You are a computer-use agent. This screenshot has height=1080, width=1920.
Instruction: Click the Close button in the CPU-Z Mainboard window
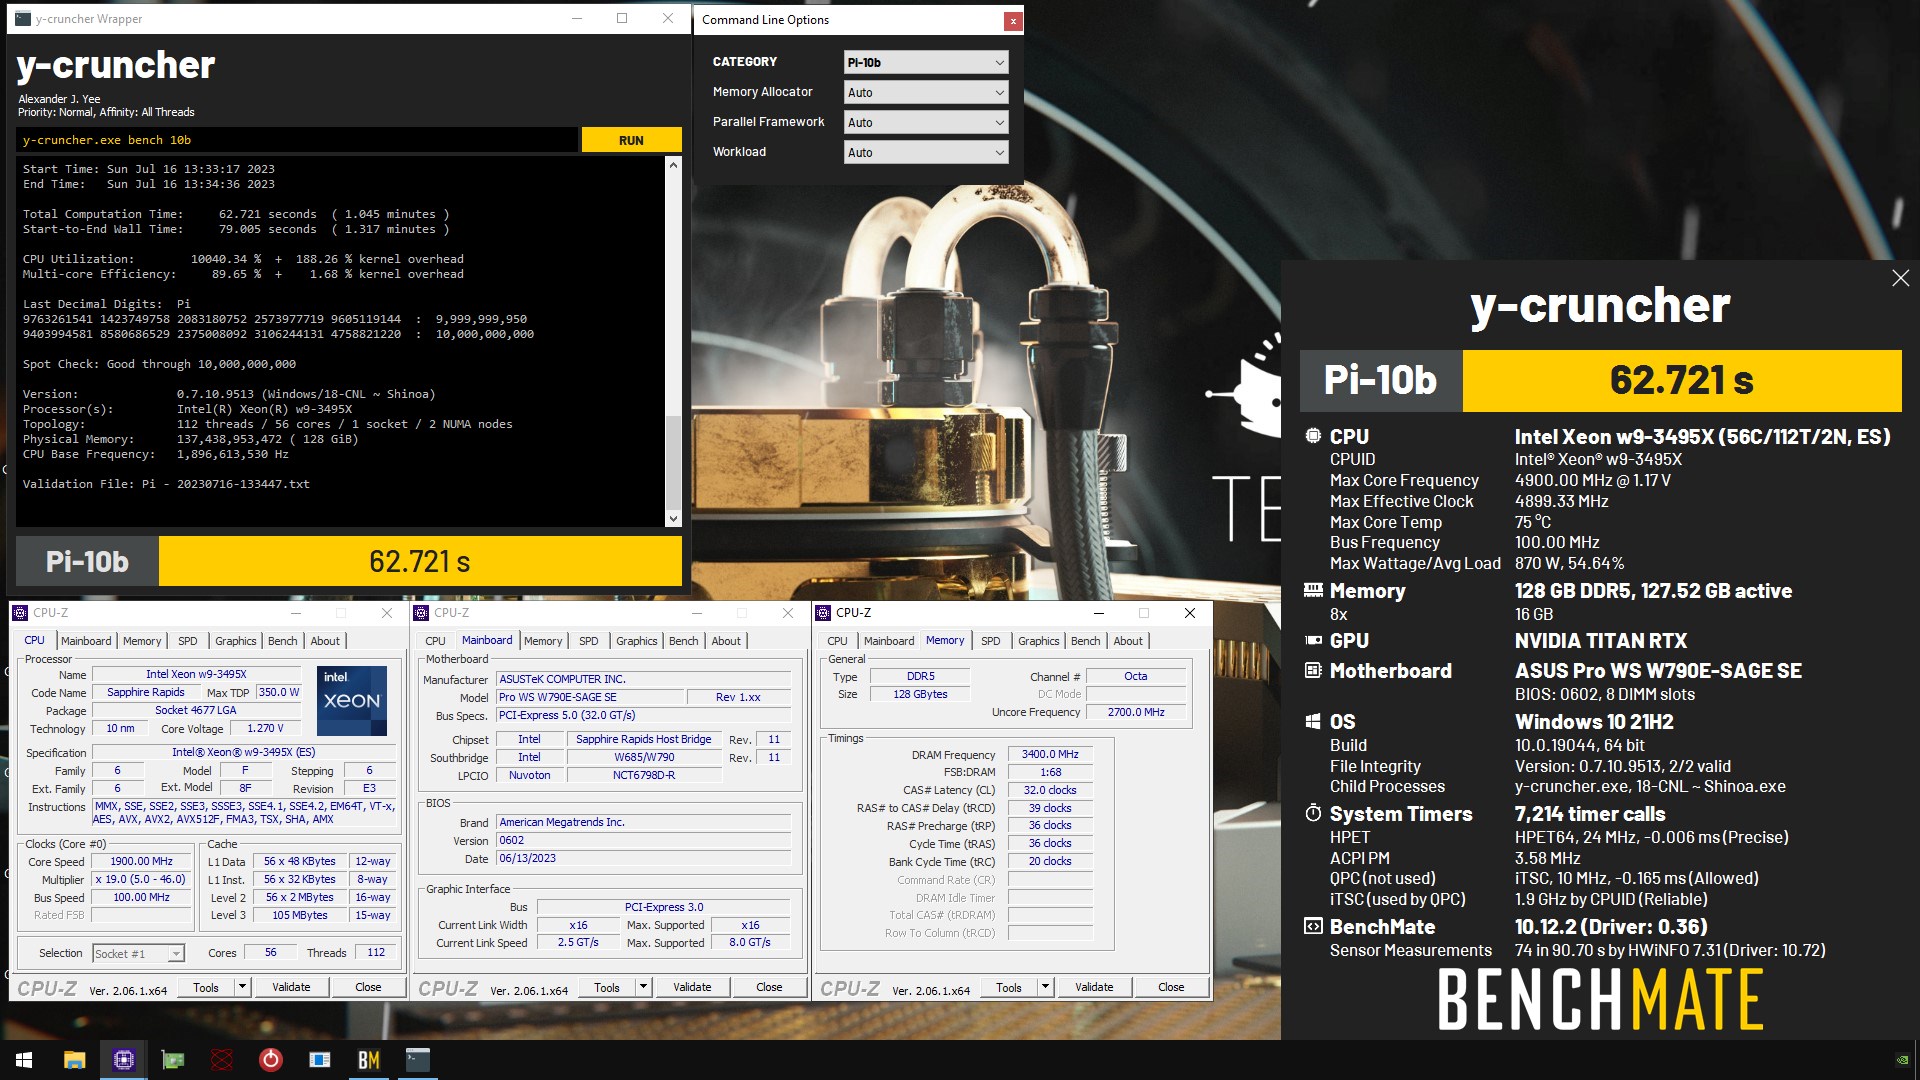769,987
